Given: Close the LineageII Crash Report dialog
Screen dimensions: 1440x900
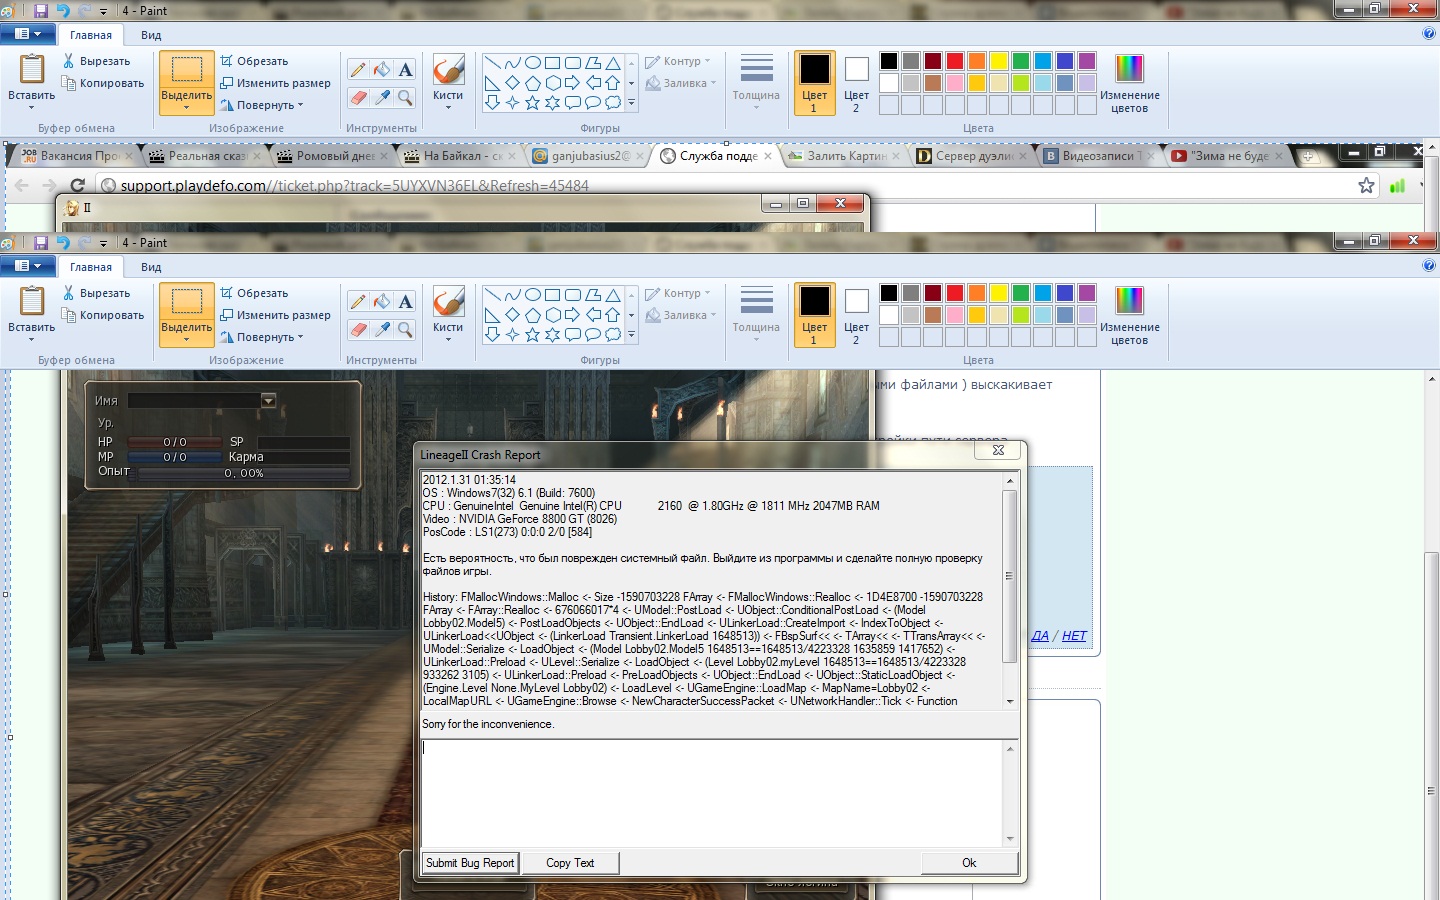Looking at the screenshot, I should click(x=998, y=451).
